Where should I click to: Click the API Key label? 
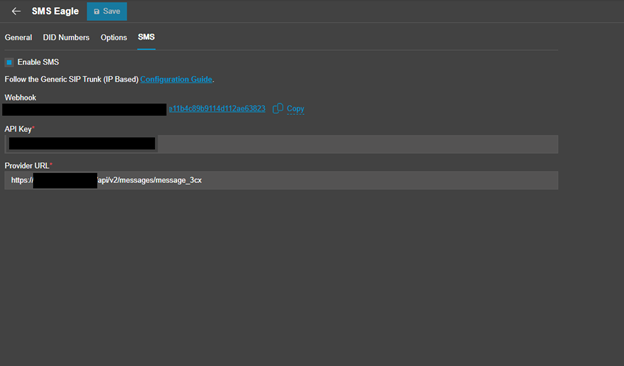(x=18, y=129)
